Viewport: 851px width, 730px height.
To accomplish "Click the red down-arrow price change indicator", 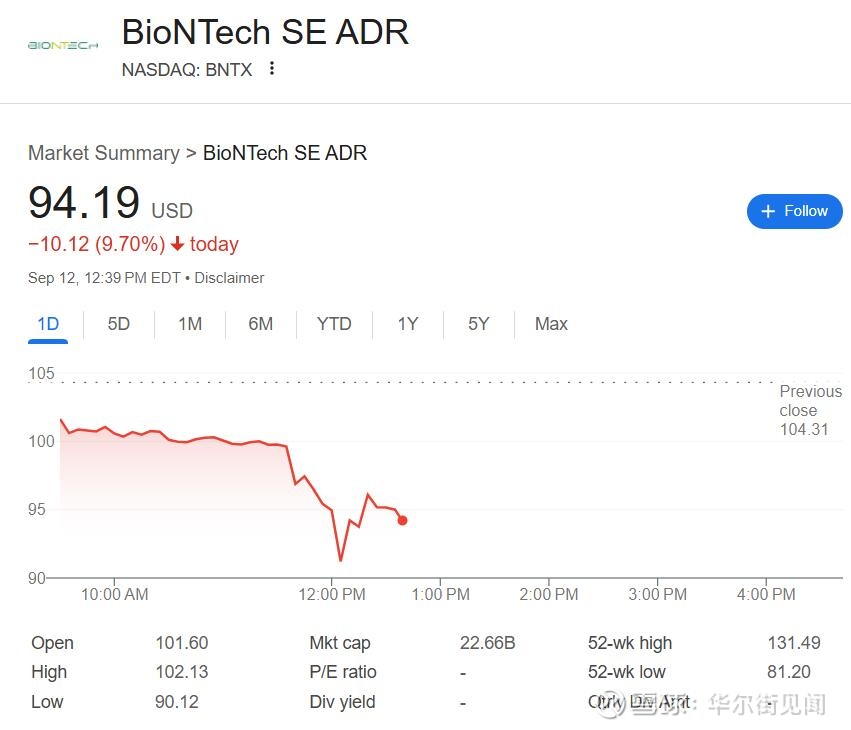I will [177, 244].
